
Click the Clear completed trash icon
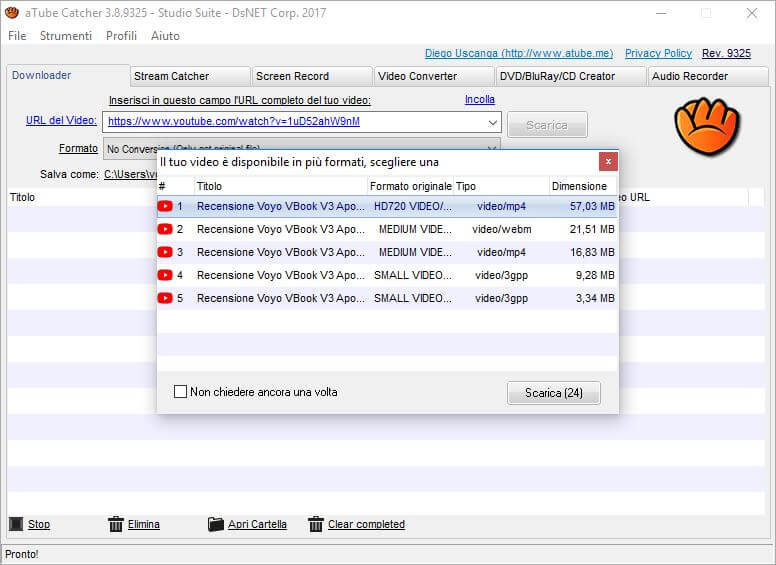(x=316, y=524)
